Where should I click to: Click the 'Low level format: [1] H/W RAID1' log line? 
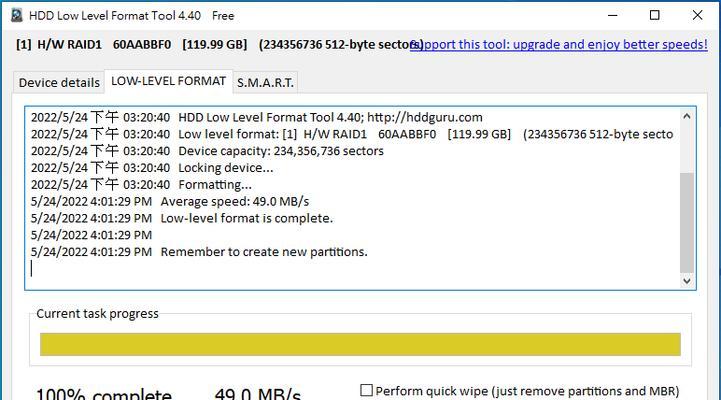[352, 134]
